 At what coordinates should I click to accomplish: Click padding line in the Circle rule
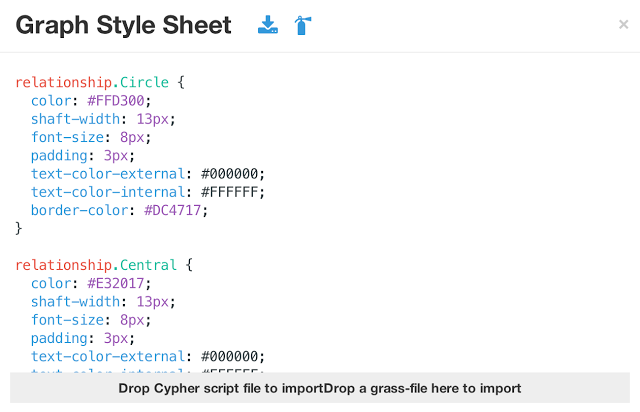[80, 156]
